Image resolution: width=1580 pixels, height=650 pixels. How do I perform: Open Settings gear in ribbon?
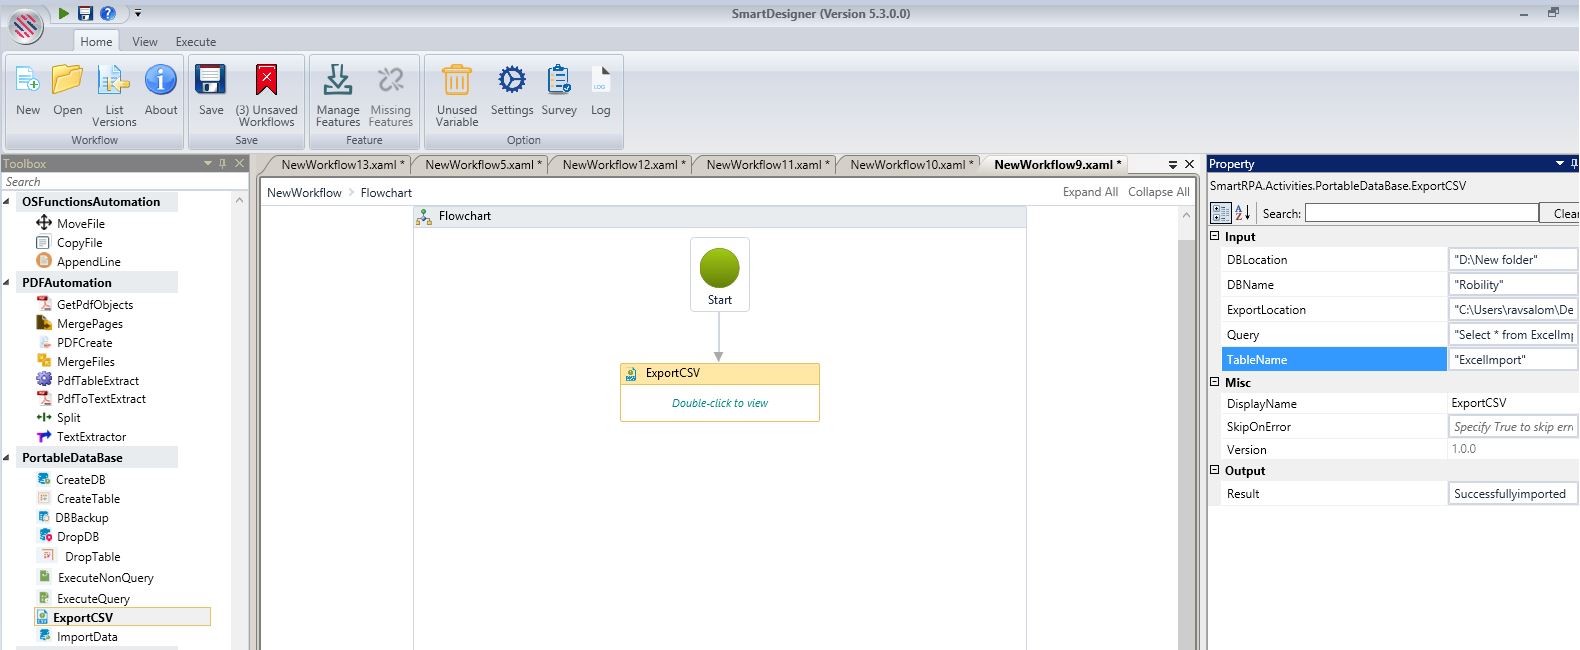click(512, 81)
